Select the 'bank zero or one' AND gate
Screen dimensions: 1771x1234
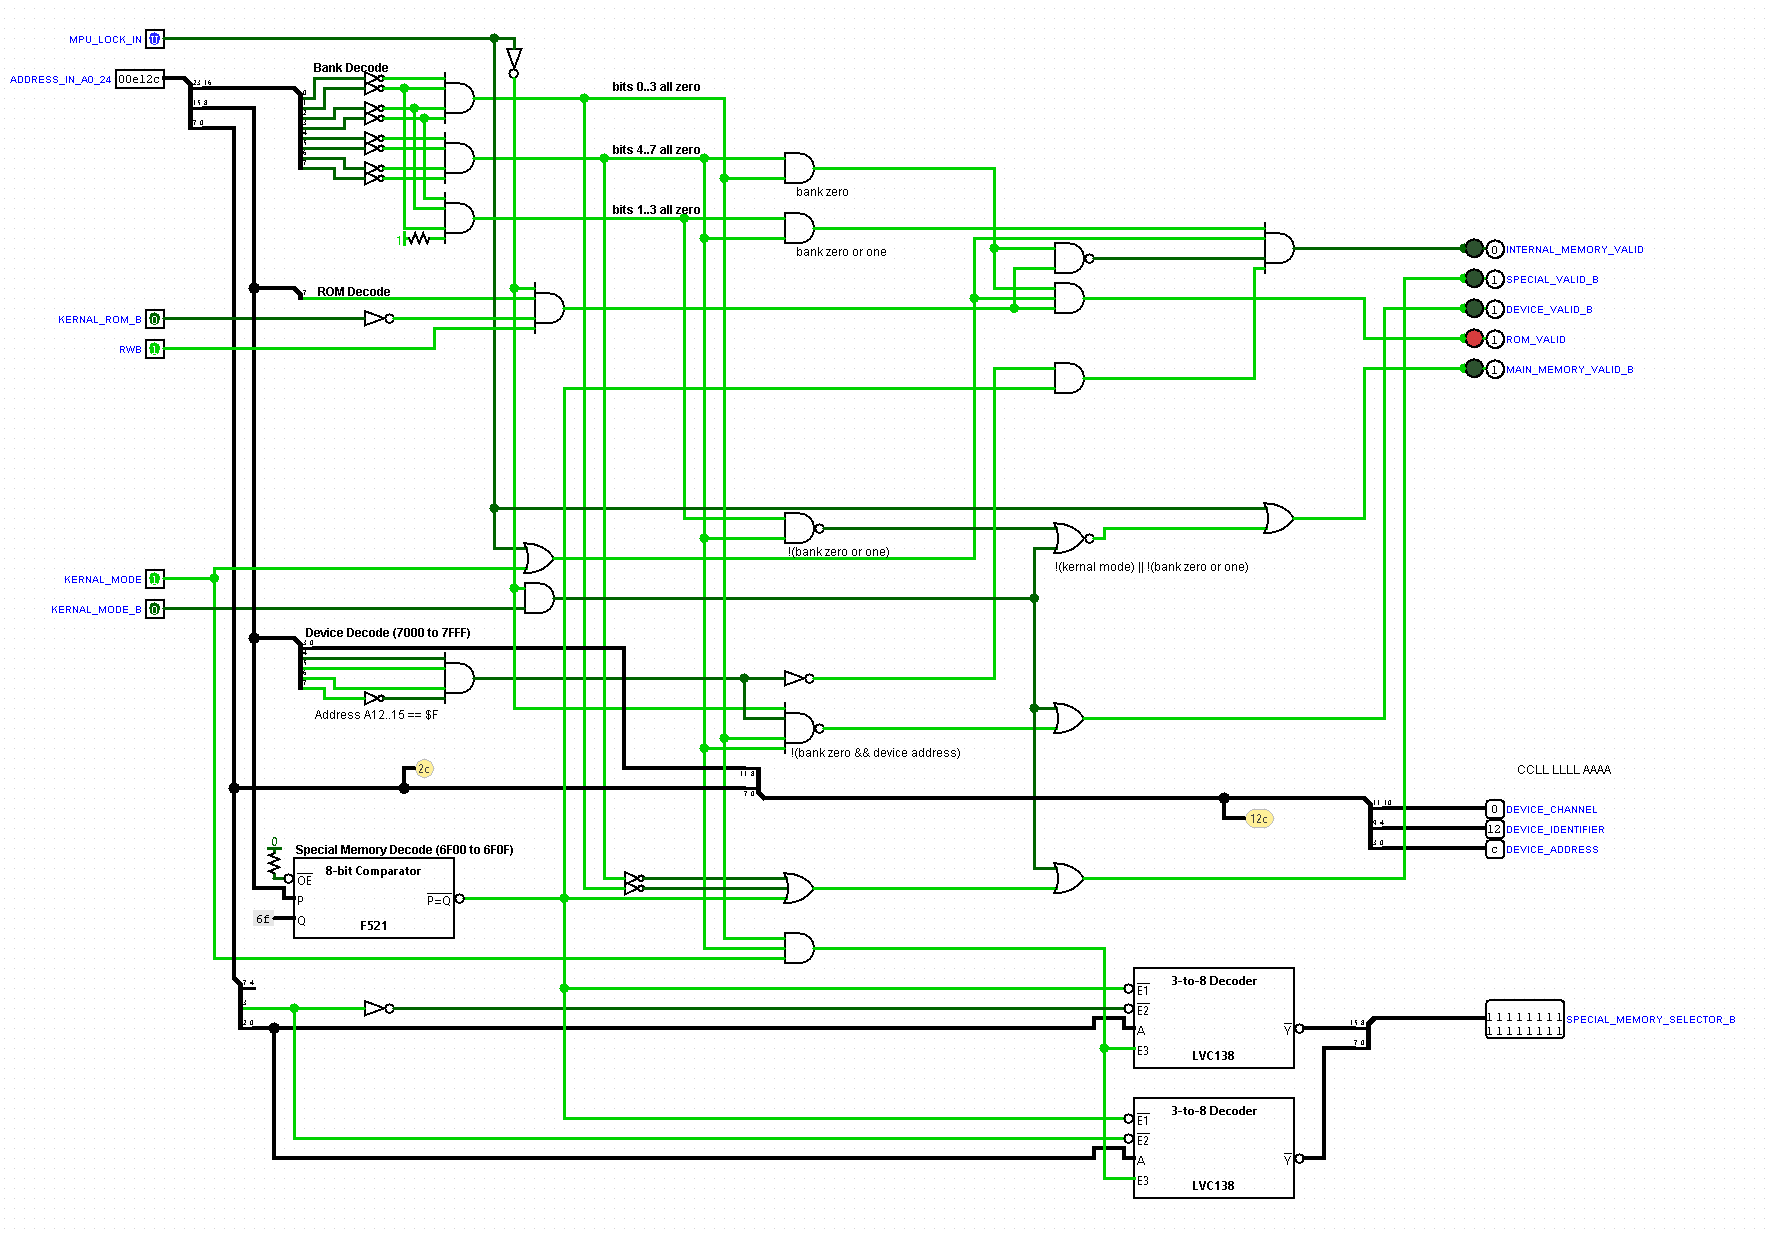[x=798, y=228]
